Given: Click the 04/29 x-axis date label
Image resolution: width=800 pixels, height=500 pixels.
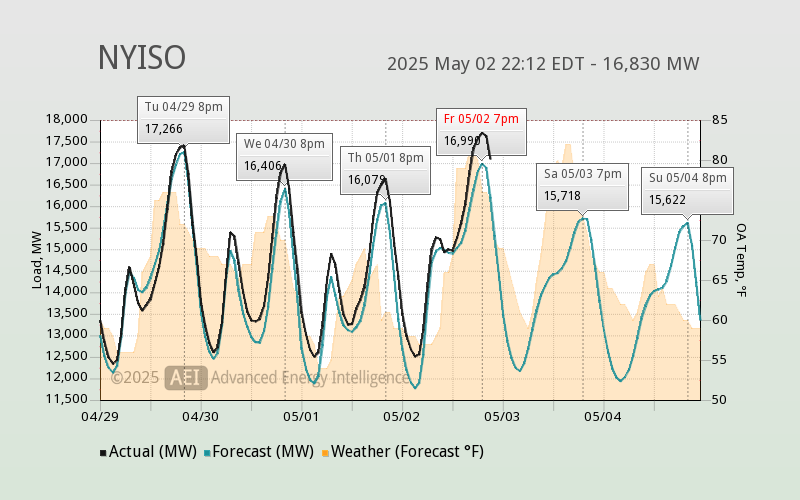Looking at the screenshot, I should 100,417.
